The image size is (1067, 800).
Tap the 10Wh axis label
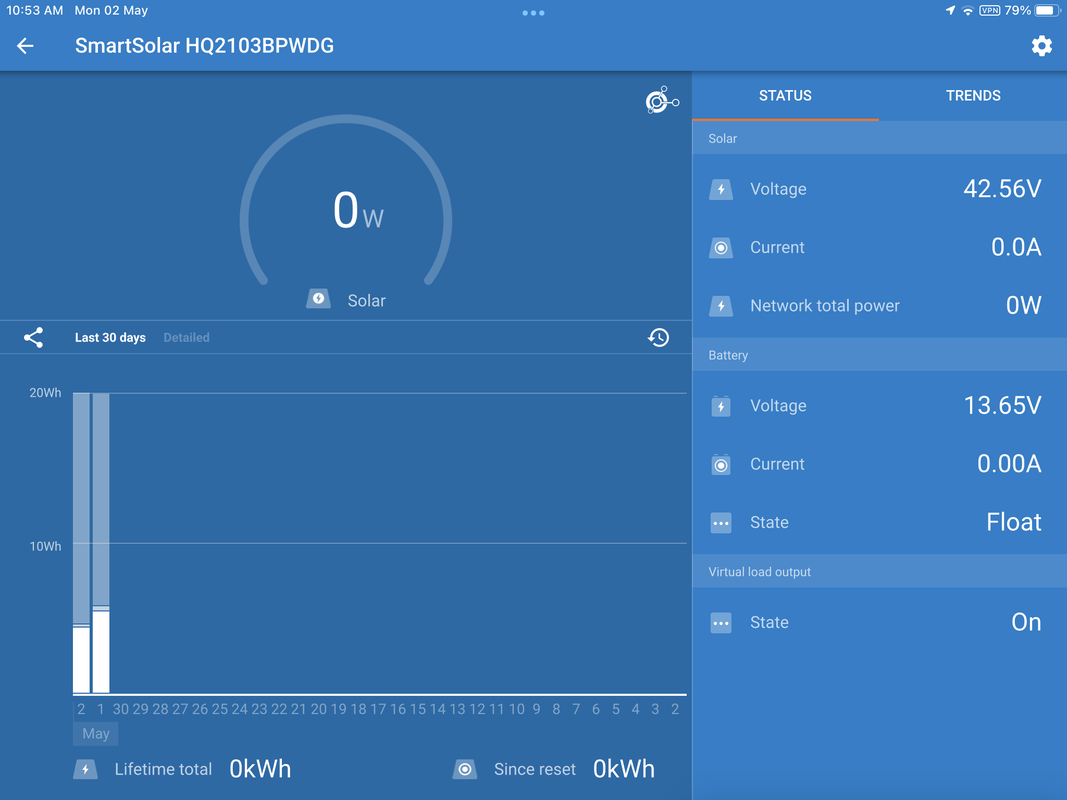click(x=45, y=546)
